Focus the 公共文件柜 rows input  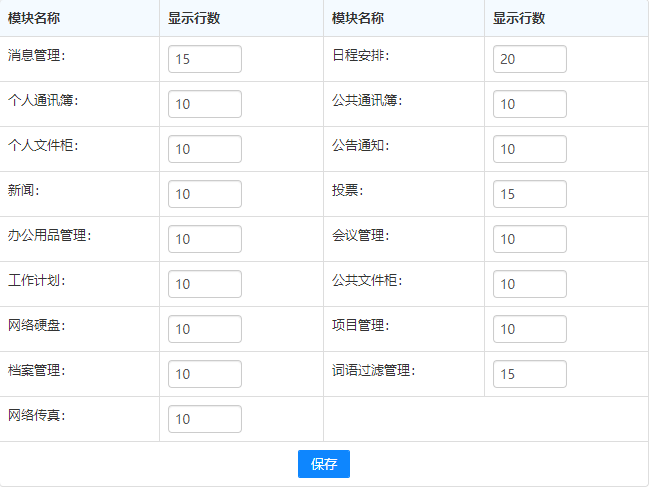[x=529, y=284]
